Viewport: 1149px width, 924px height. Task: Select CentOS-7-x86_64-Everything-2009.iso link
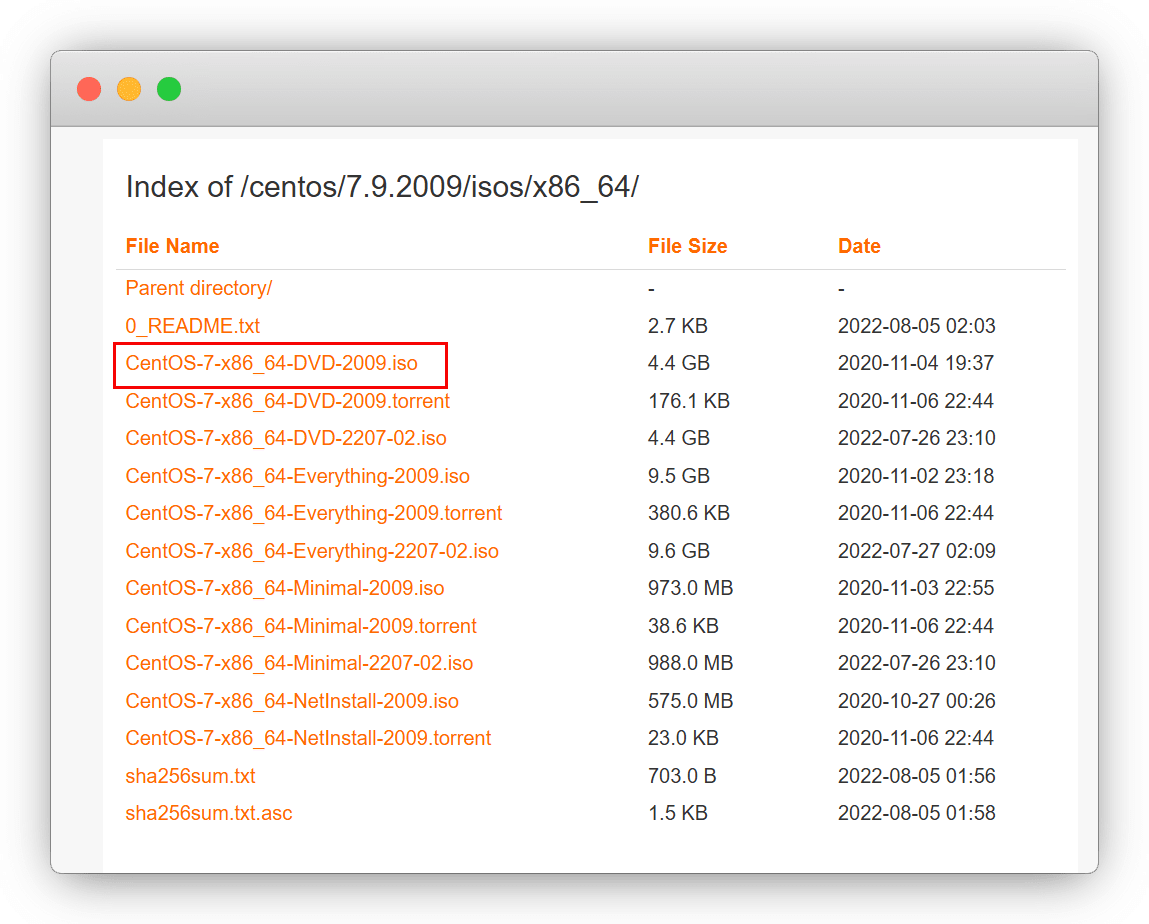pos(297,476)
